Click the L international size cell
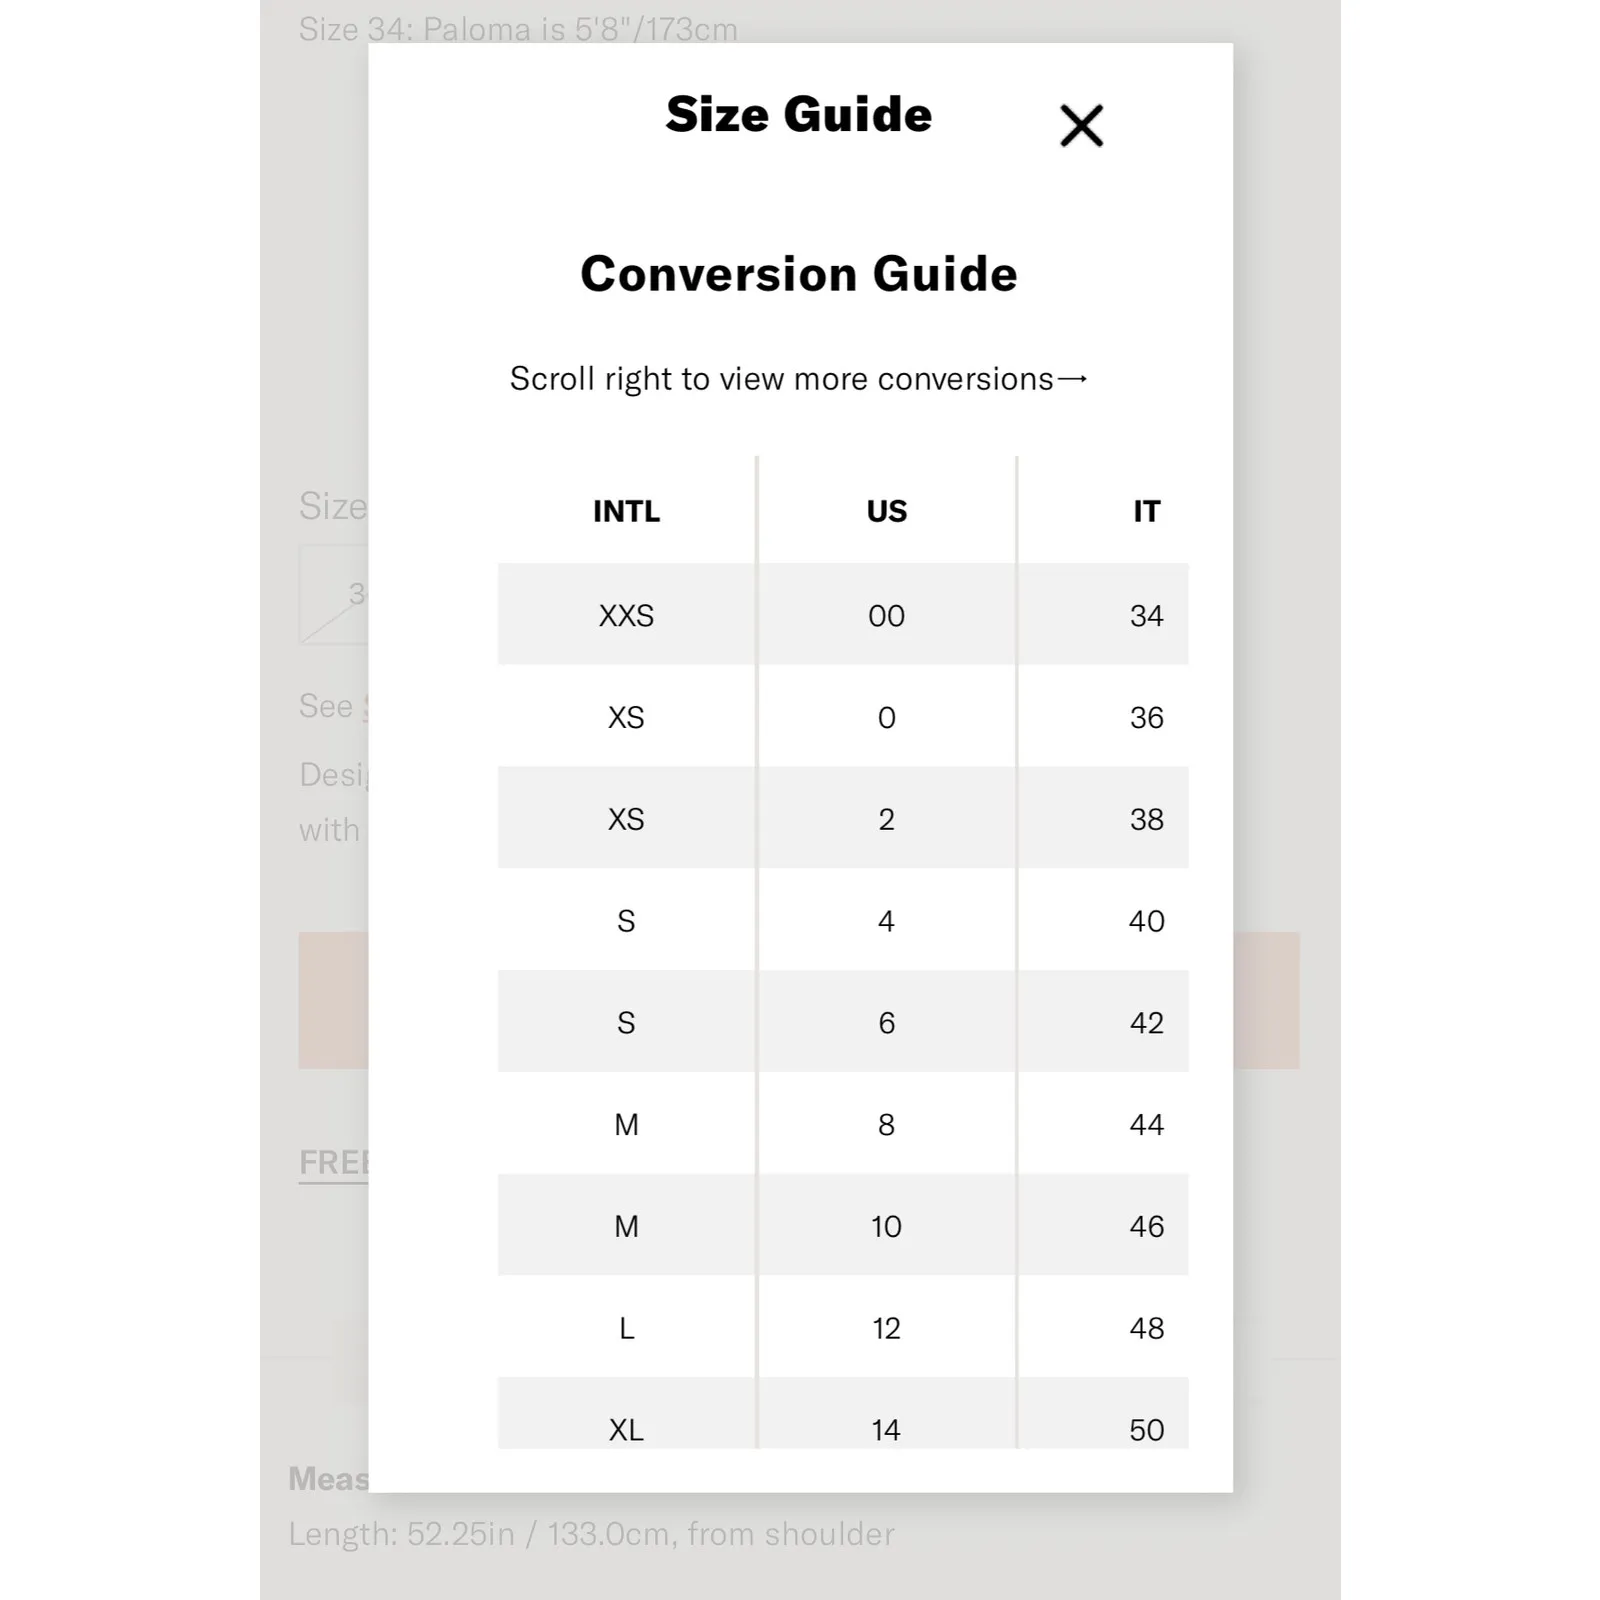 click(x=626, y=1328)
